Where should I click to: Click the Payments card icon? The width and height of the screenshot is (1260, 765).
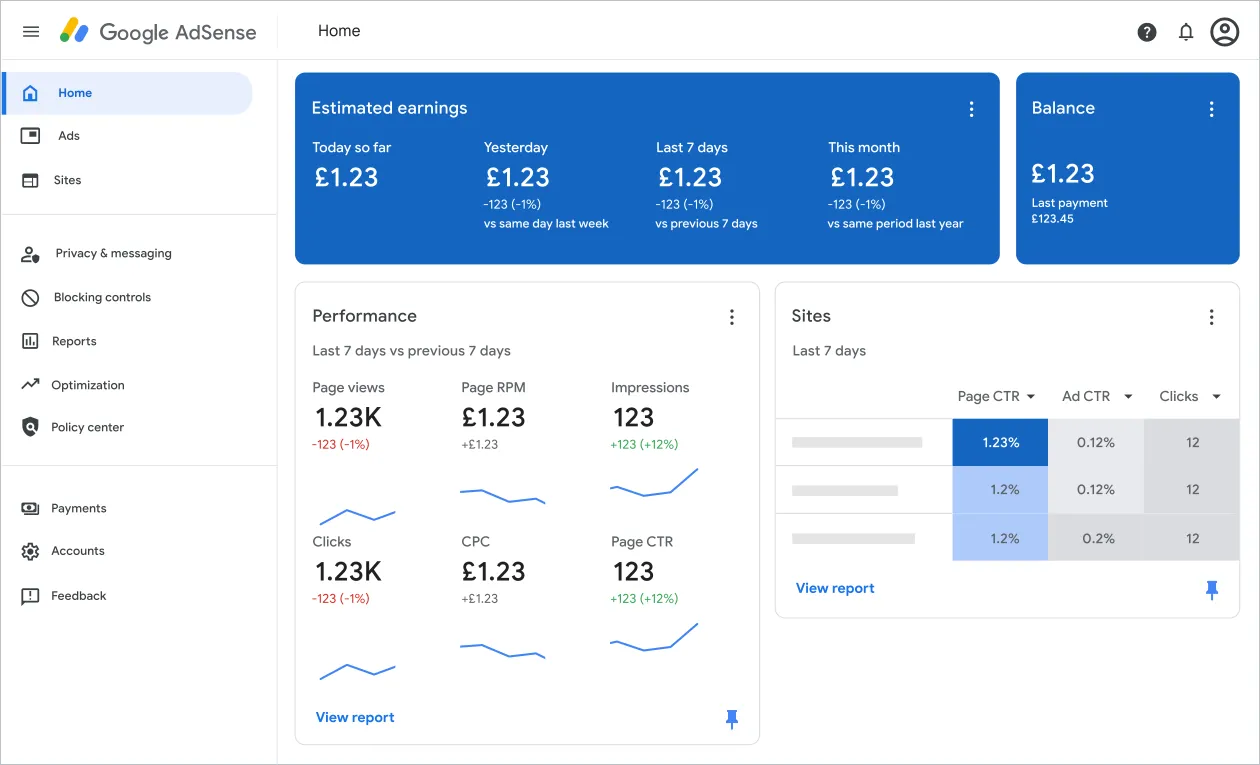pyautogui.click(x=30, y=508)
